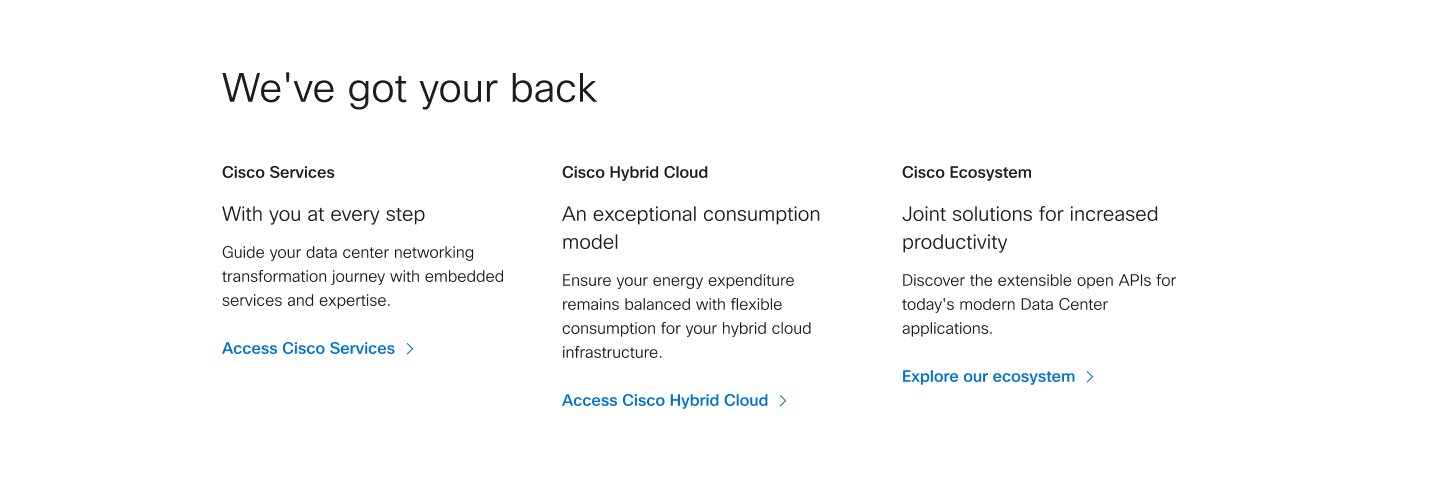The image size is (1440, 477).
Task: Click the words today's modern Data Center
Action: click(x=1005, y=305)
